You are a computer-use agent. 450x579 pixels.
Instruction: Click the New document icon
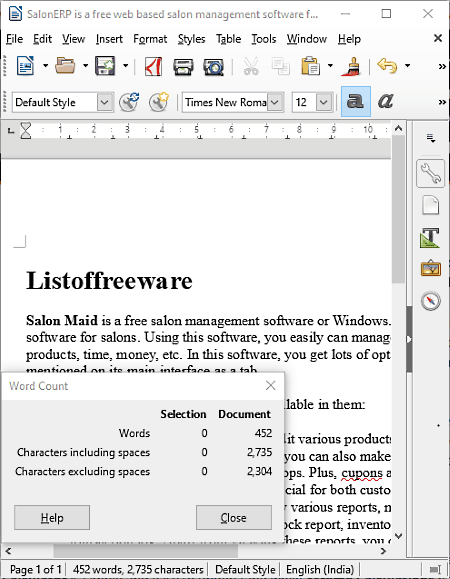tap(25, 66)
